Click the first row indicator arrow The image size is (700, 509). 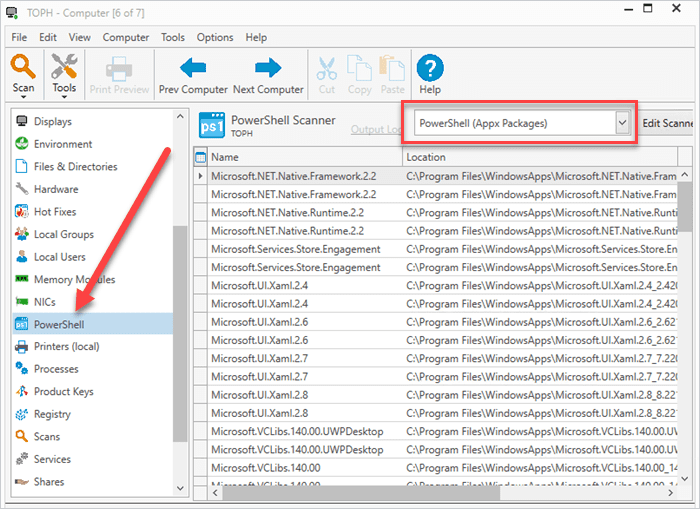[200, 176]
